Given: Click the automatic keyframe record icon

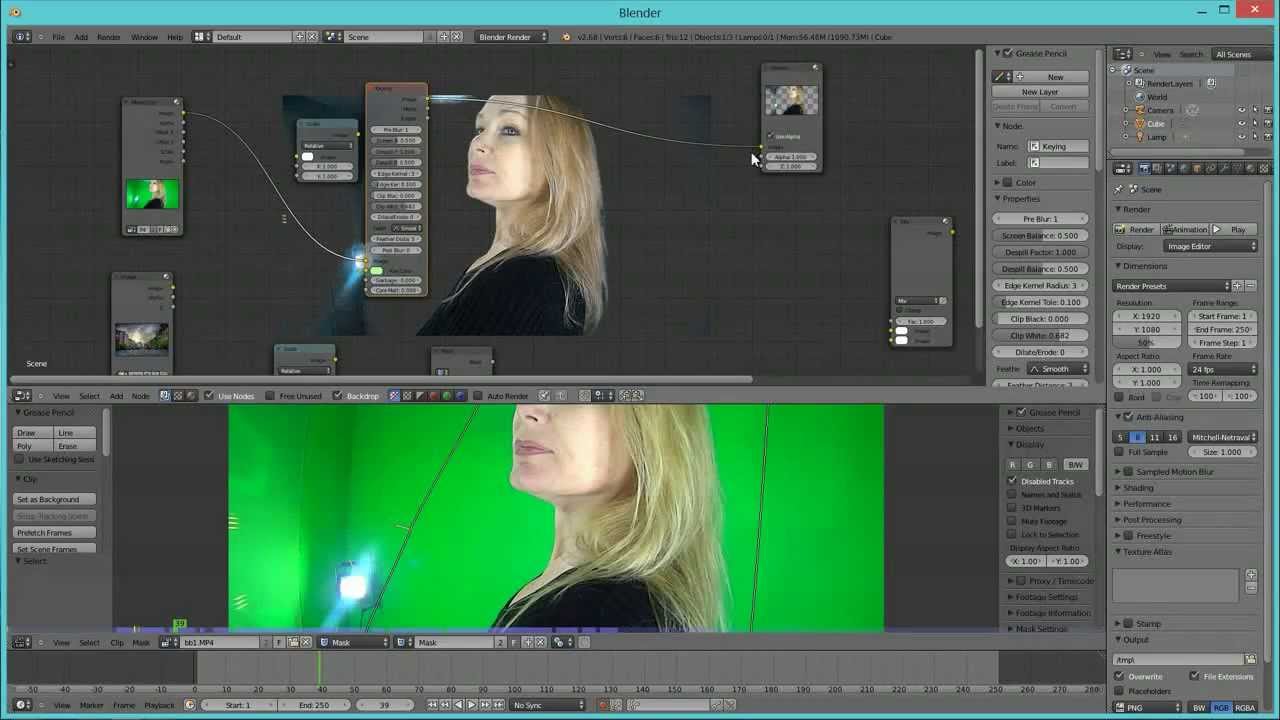Looking at the screenshot, I should pos(602,705).
